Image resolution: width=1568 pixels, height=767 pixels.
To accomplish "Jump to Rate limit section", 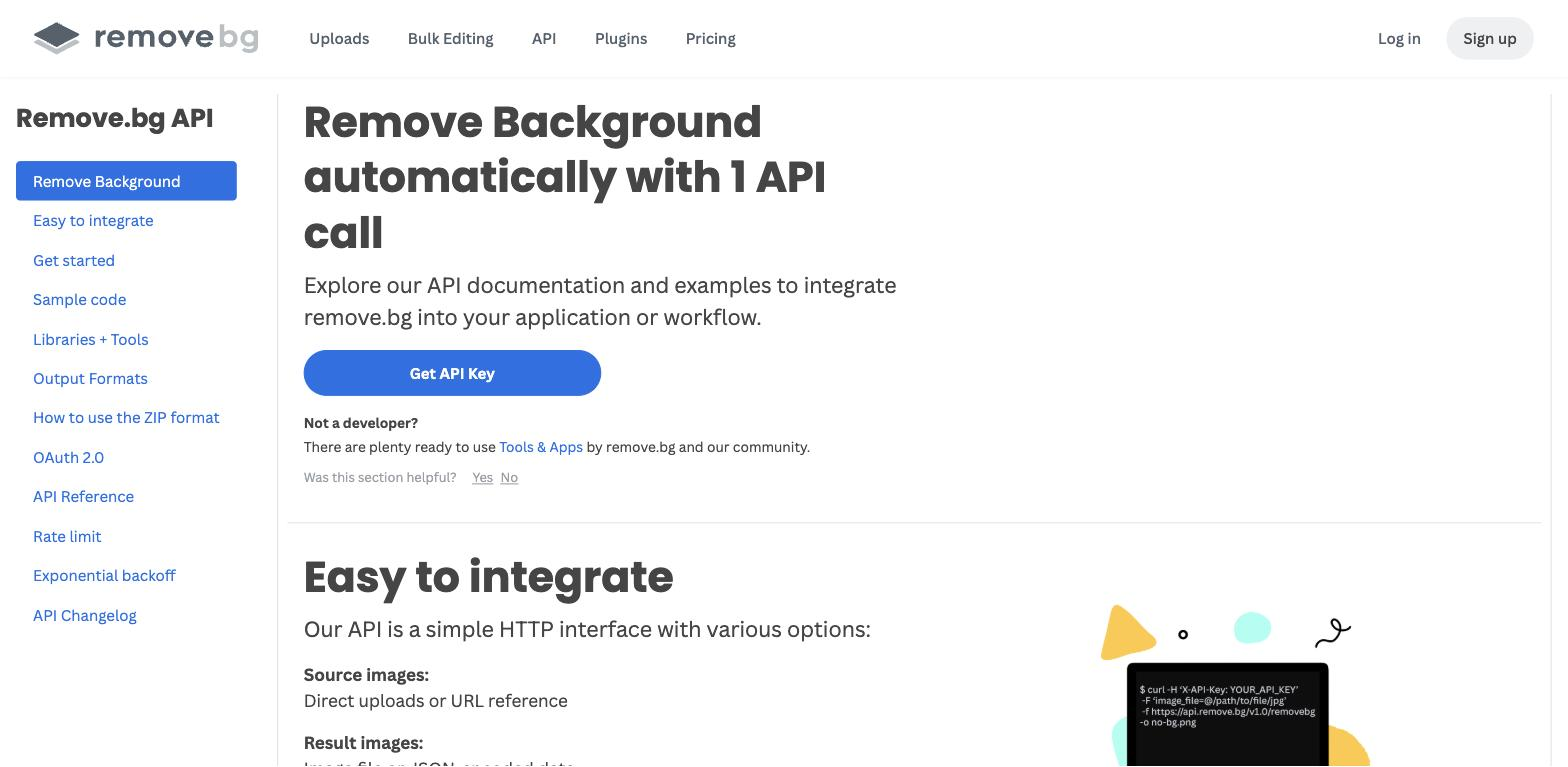I will click(67, 536).
